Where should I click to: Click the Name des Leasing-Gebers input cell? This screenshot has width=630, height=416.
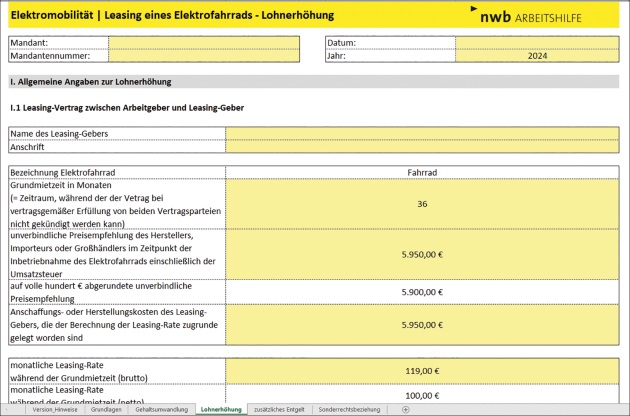click(x=421, y=133)
